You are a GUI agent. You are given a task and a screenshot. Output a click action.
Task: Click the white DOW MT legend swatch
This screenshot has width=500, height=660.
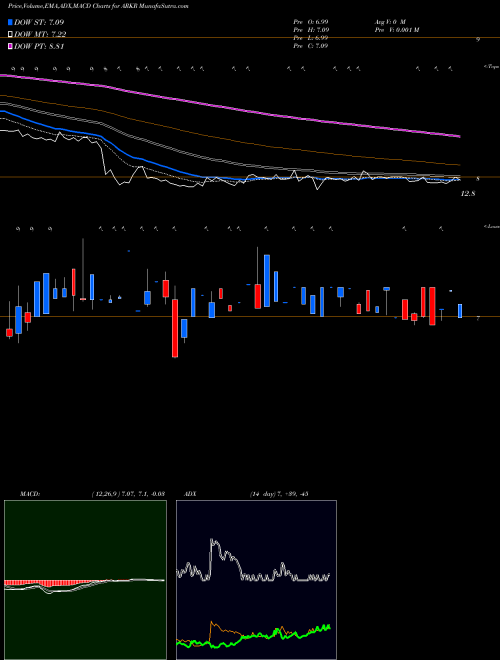pyautogui.click(x=11, y=35)
